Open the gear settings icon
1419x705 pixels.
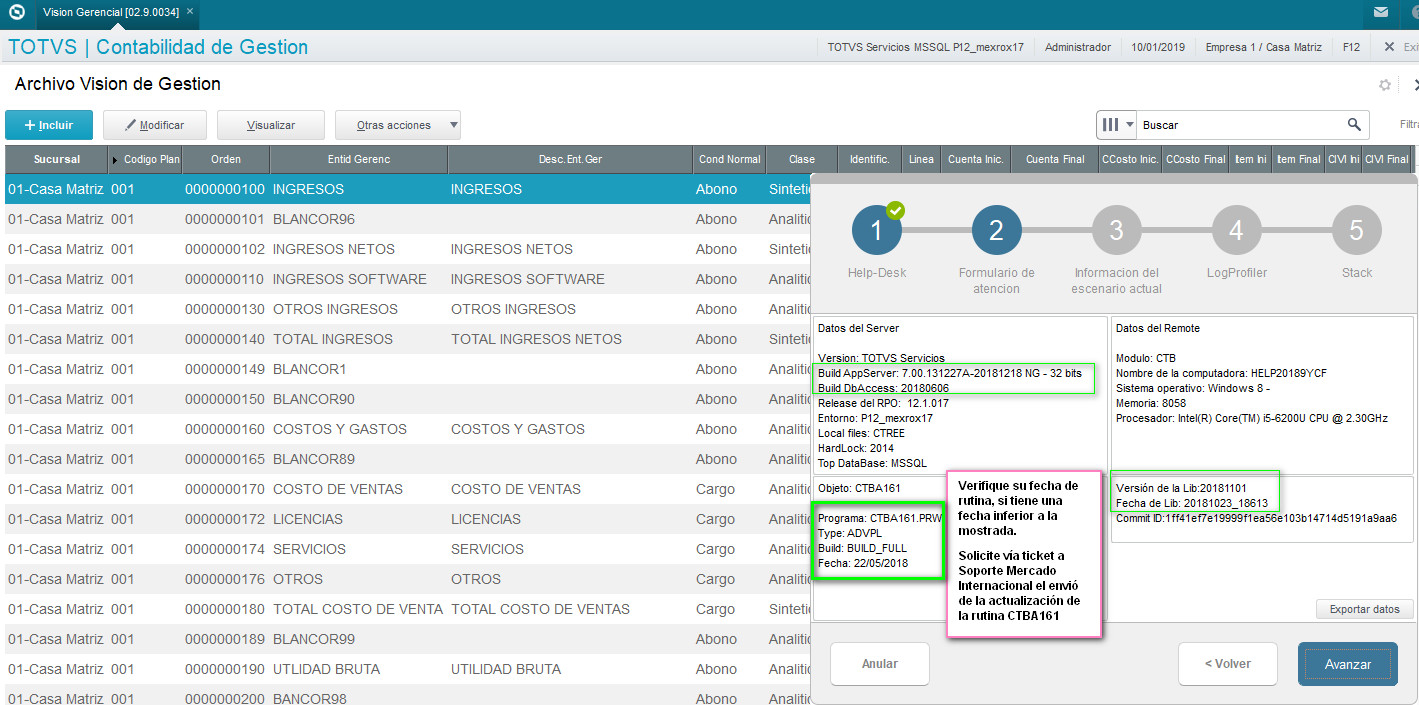coord(1385,85)
